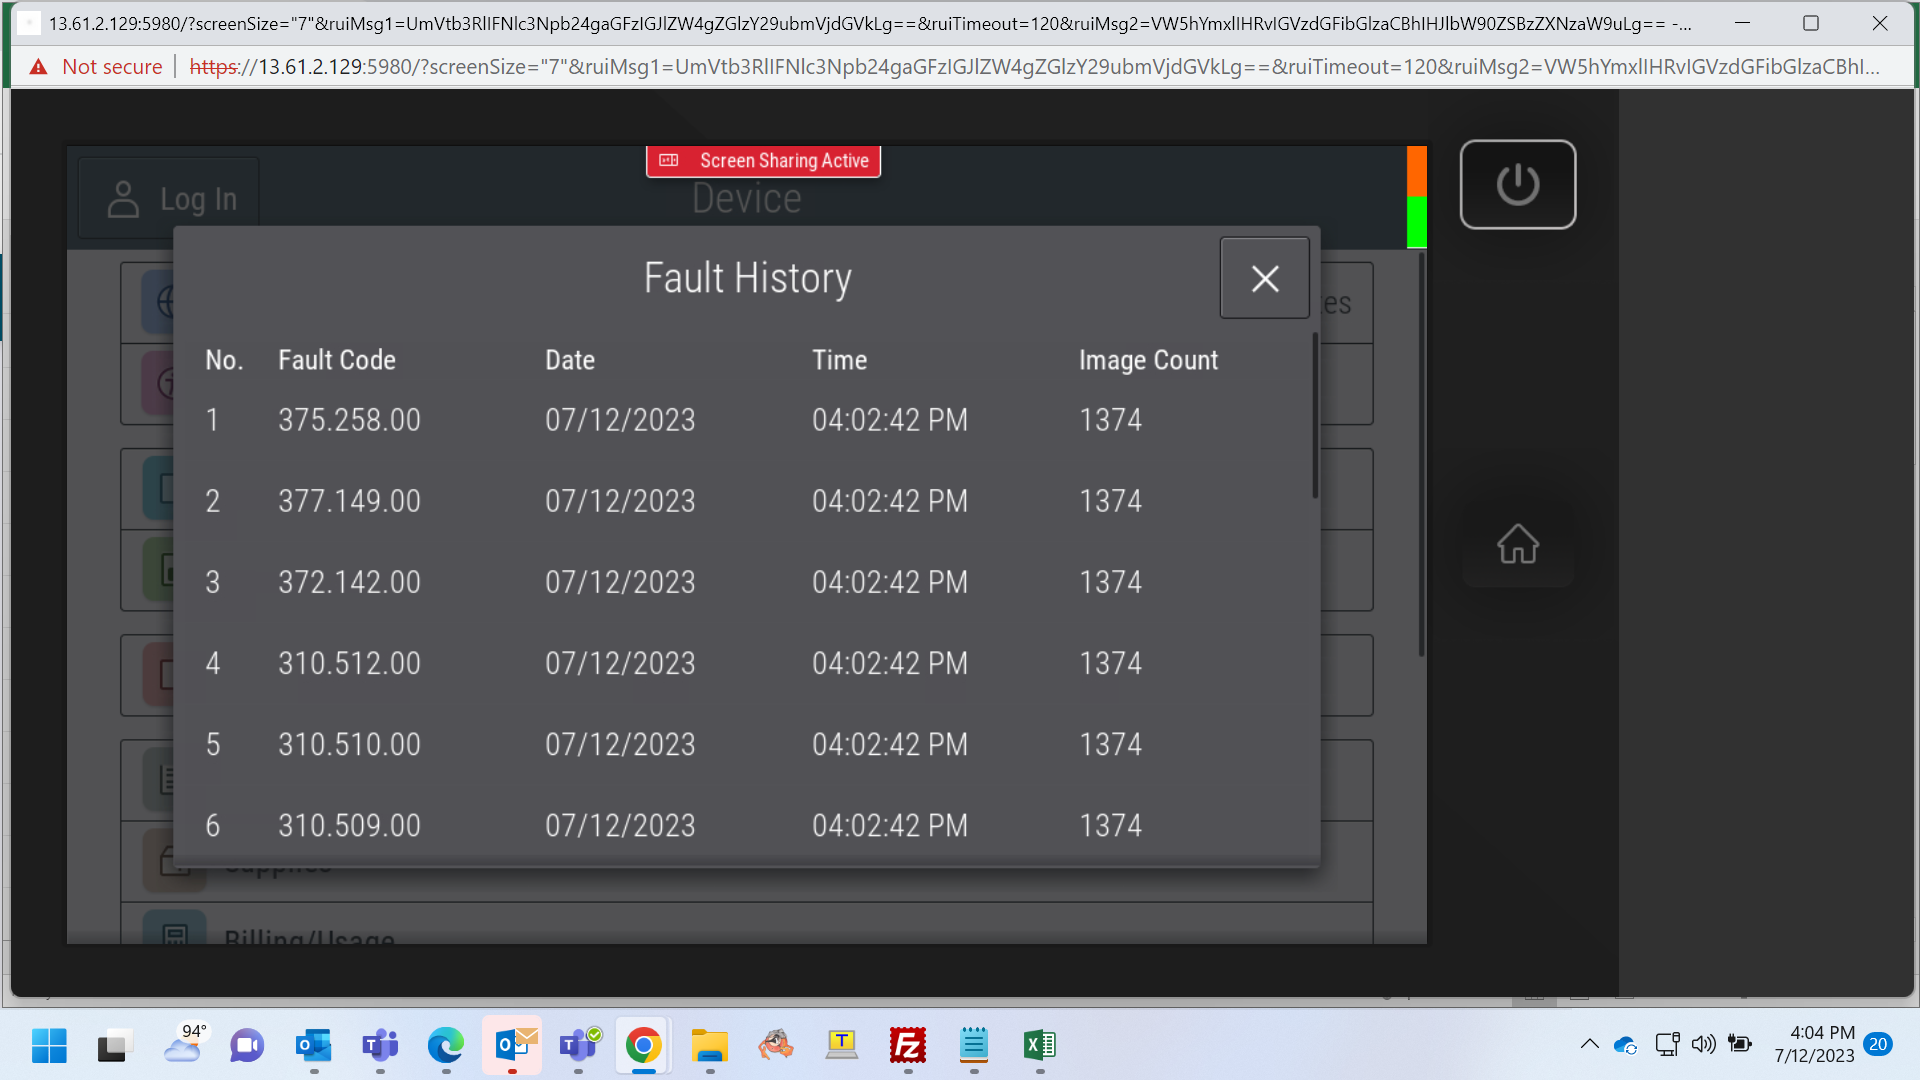Click the power button icon
The height and width of the screenshot is (1080, 1920).
1517,185
